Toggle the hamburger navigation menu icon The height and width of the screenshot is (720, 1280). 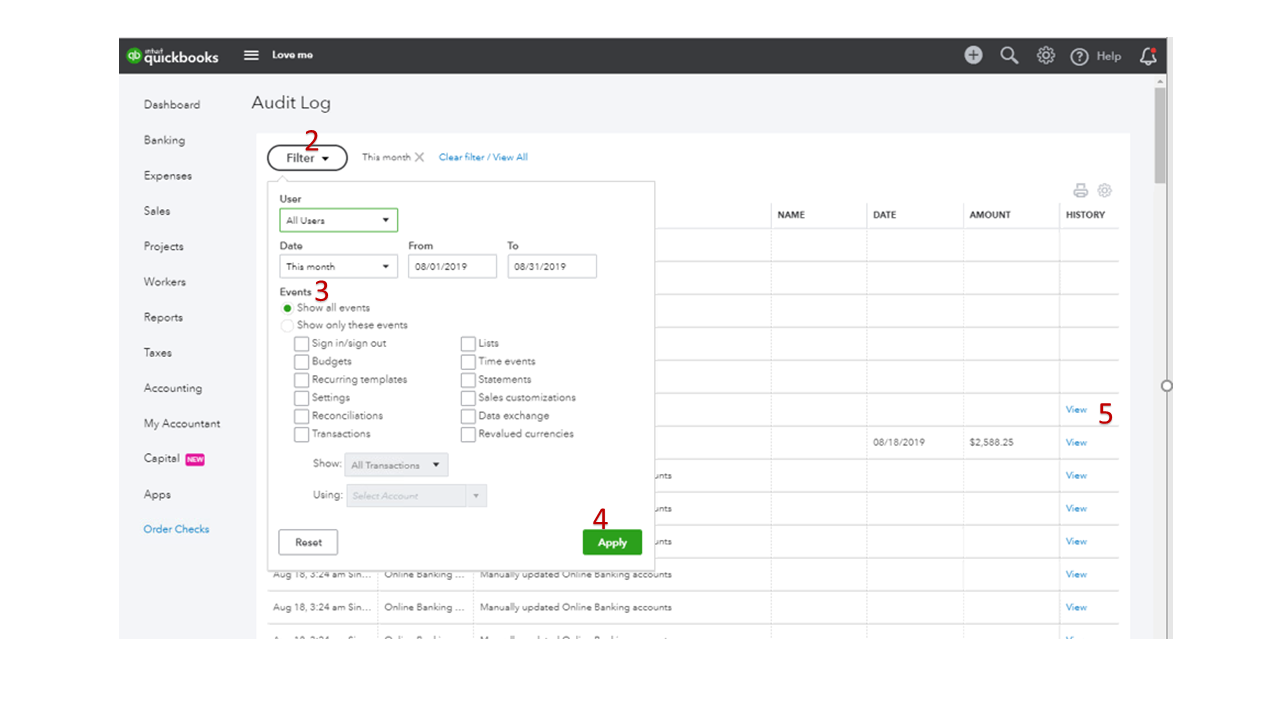pyautogui.click(x=252, y=55)
